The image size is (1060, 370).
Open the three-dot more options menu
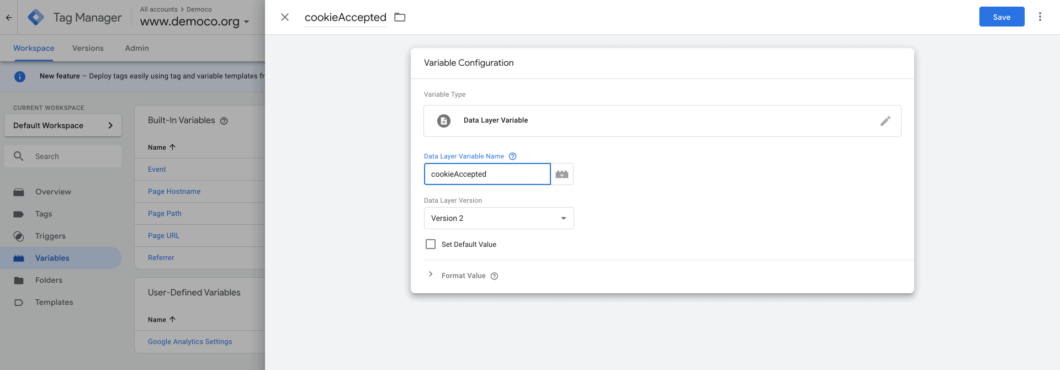point(1040,17)
